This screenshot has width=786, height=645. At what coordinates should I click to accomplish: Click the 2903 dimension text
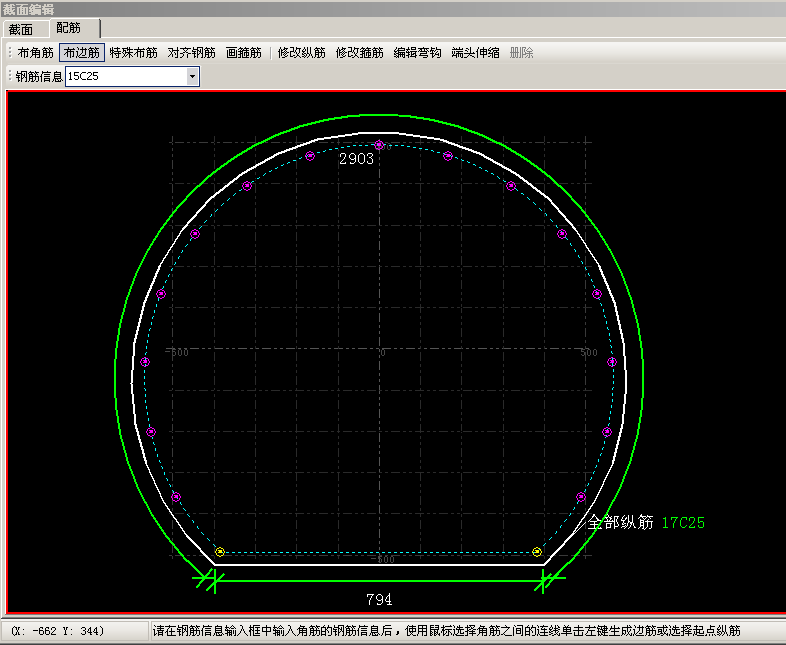(x=356, y=159)
